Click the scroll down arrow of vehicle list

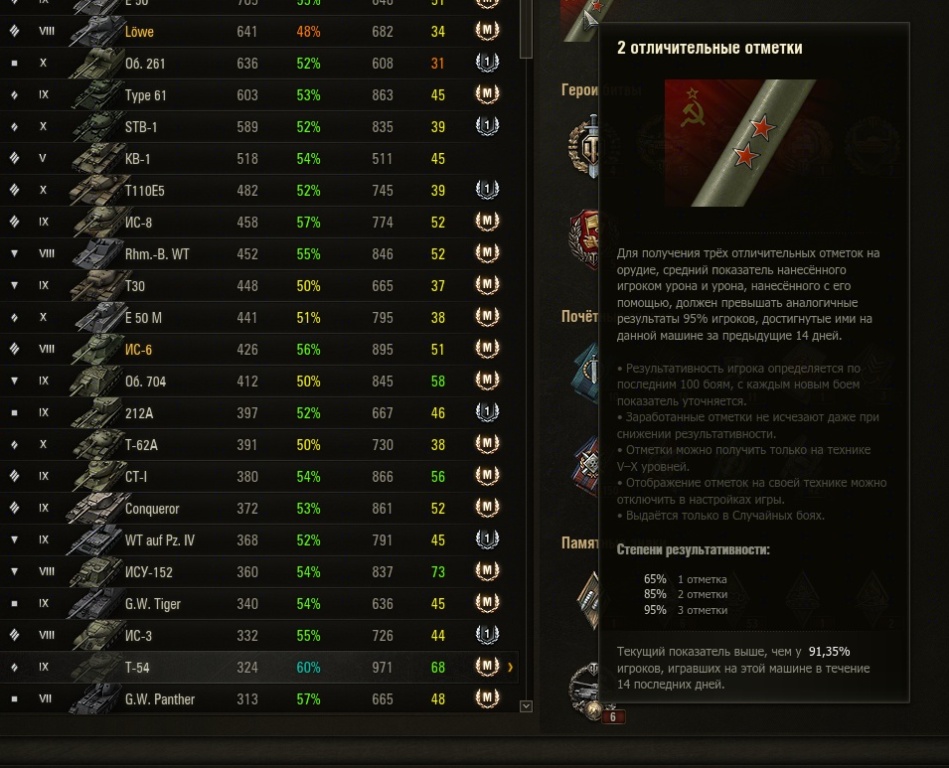(x=526, y=706)
